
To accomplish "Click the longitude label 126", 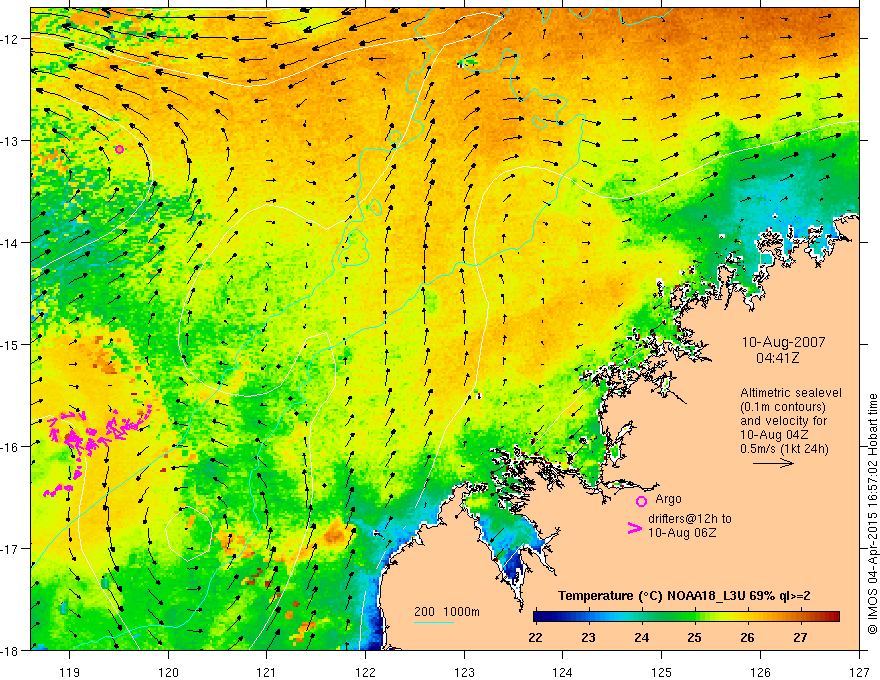I will pyautogui.click(x=760, y=673).
